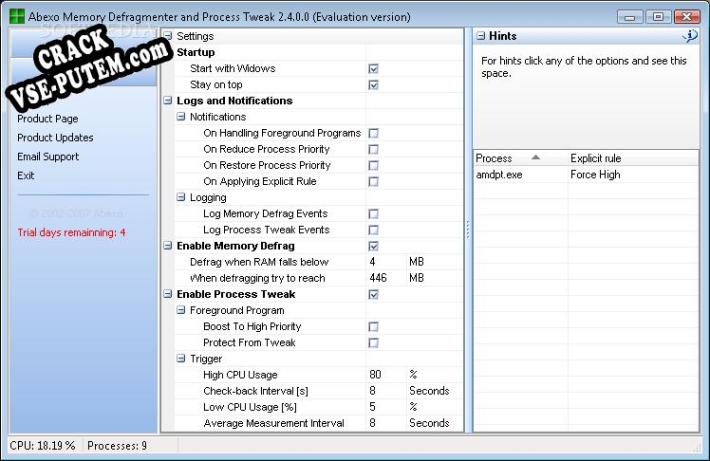The image size is (710, 461).
Task: Edit Defrag when RAM falls below value 4
Action: 386,262
